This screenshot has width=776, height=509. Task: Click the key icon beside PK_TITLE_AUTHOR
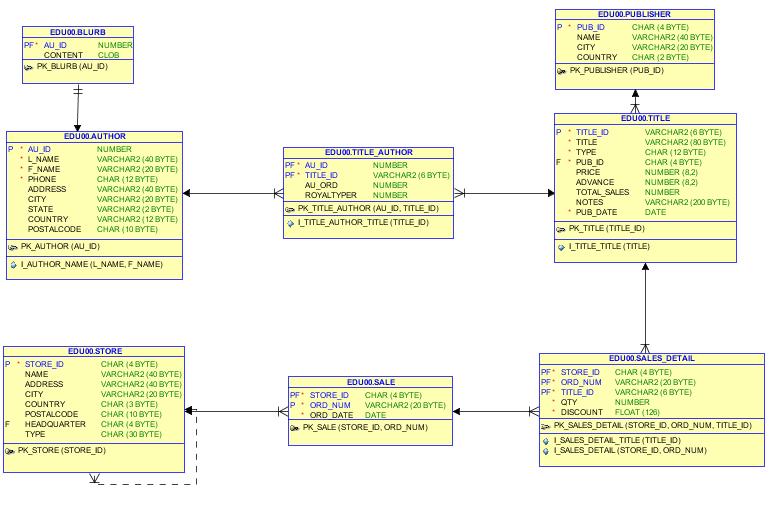click(x=290, y=209)
